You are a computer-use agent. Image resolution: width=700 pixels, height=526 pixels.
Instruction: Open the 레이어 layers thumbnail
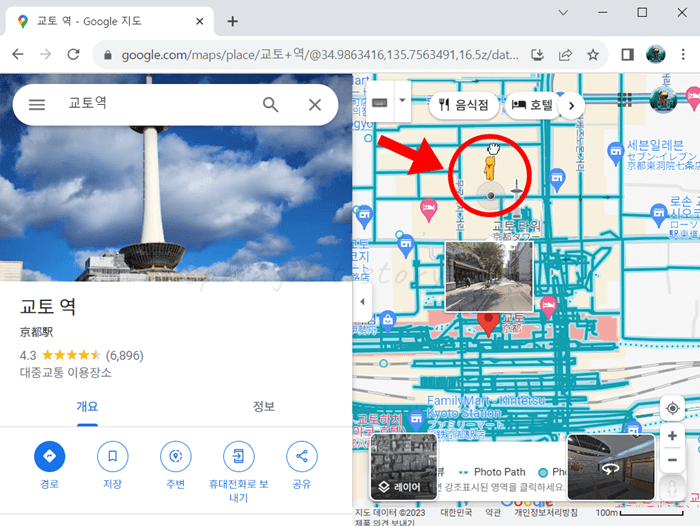point(404,467)
